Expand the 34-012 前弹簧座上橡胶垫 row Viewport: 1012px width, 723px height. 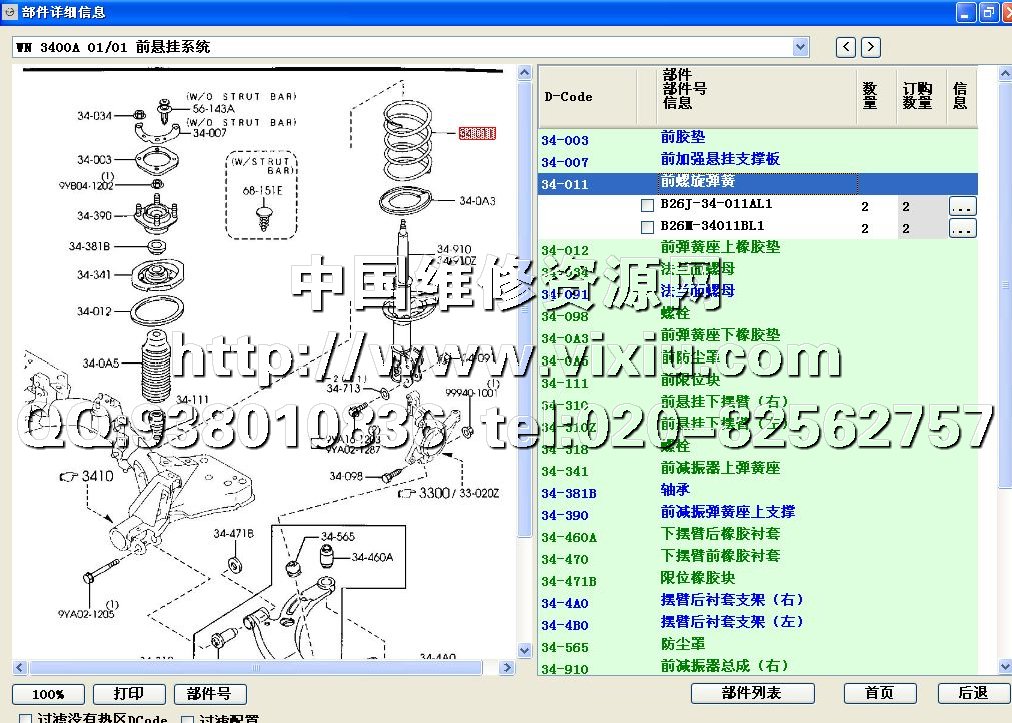pos(720,248)
